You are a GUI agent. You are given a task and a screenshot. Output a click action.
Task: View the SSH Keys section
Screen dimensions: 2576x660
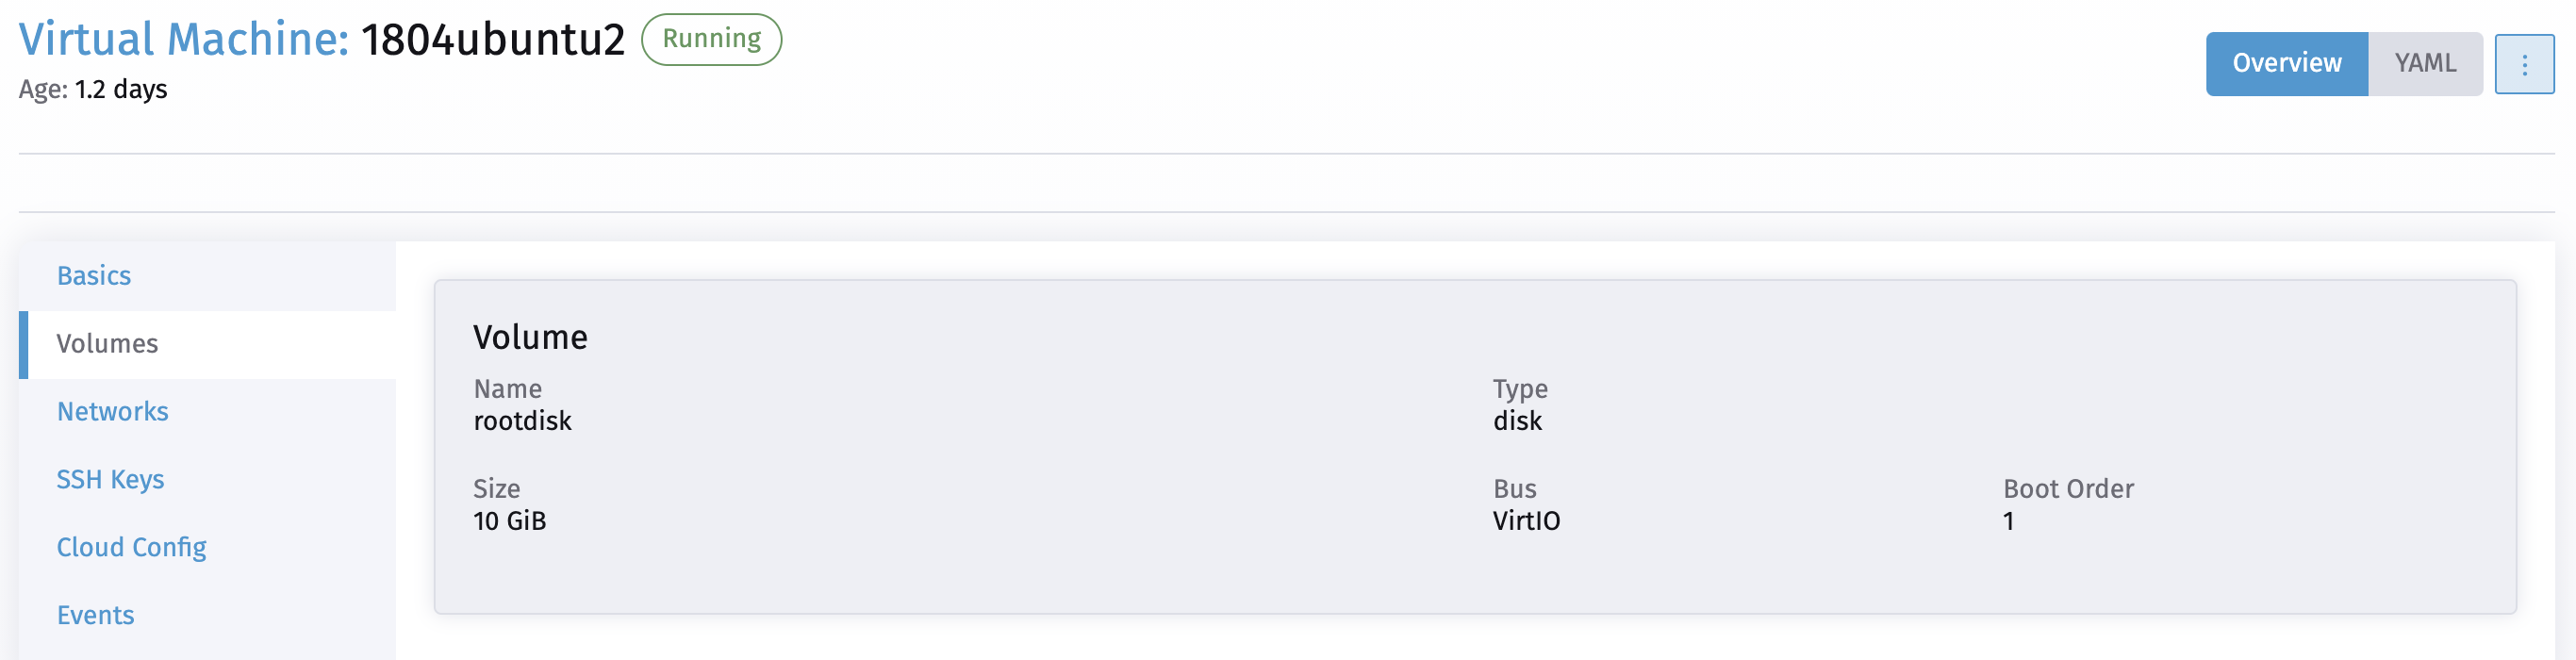click(x=110, y=479)
